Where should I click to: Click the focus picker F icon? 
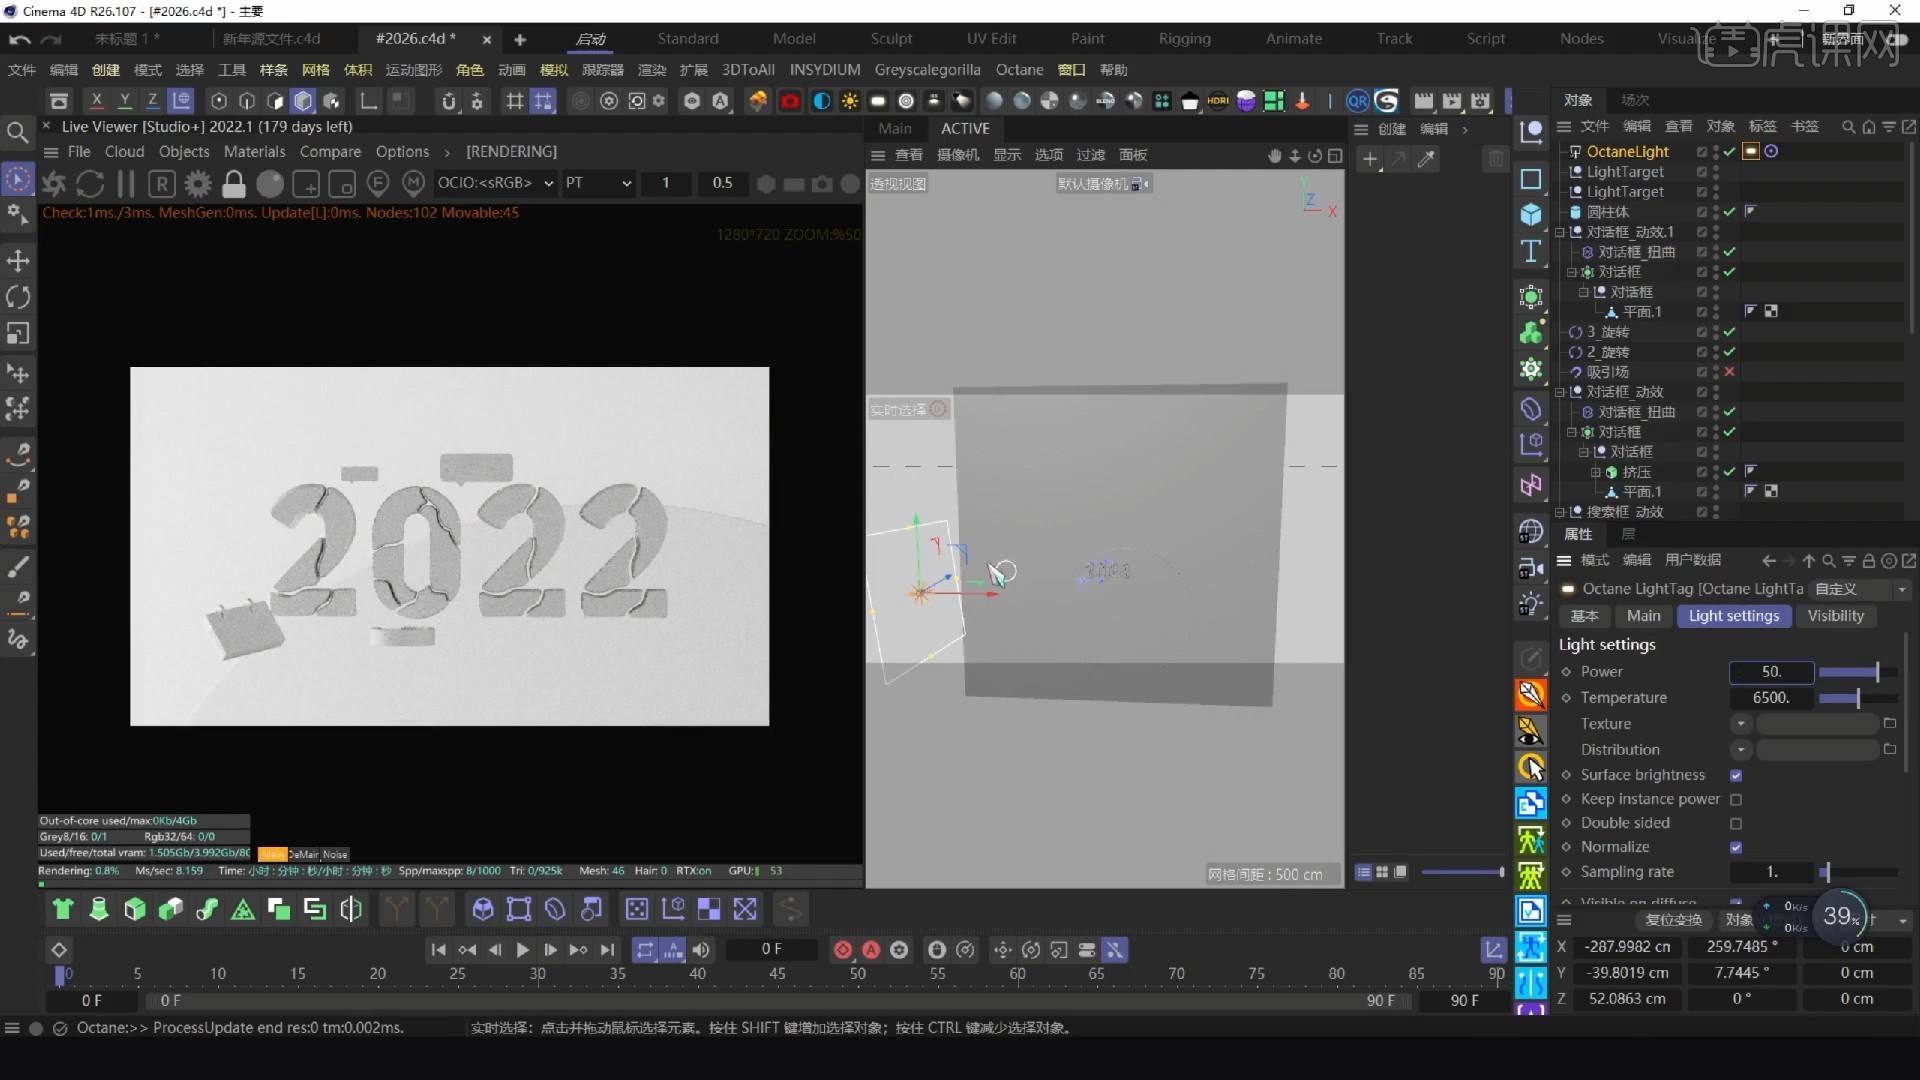378,183
